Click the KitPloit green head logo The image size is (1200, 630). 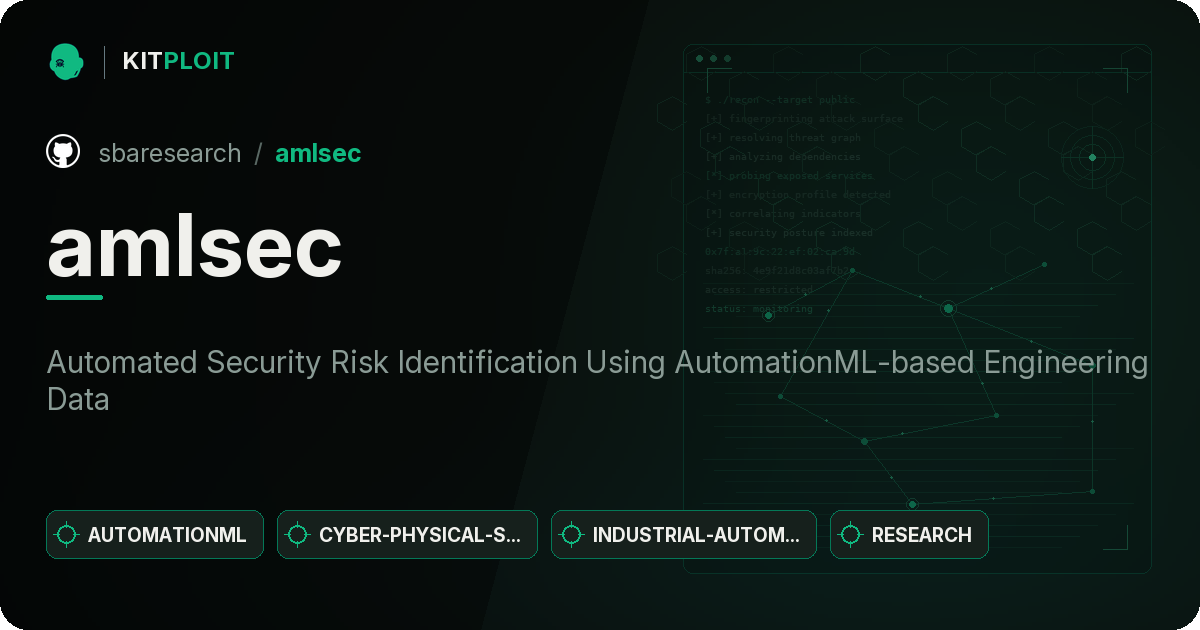click(x=66, y=61)
